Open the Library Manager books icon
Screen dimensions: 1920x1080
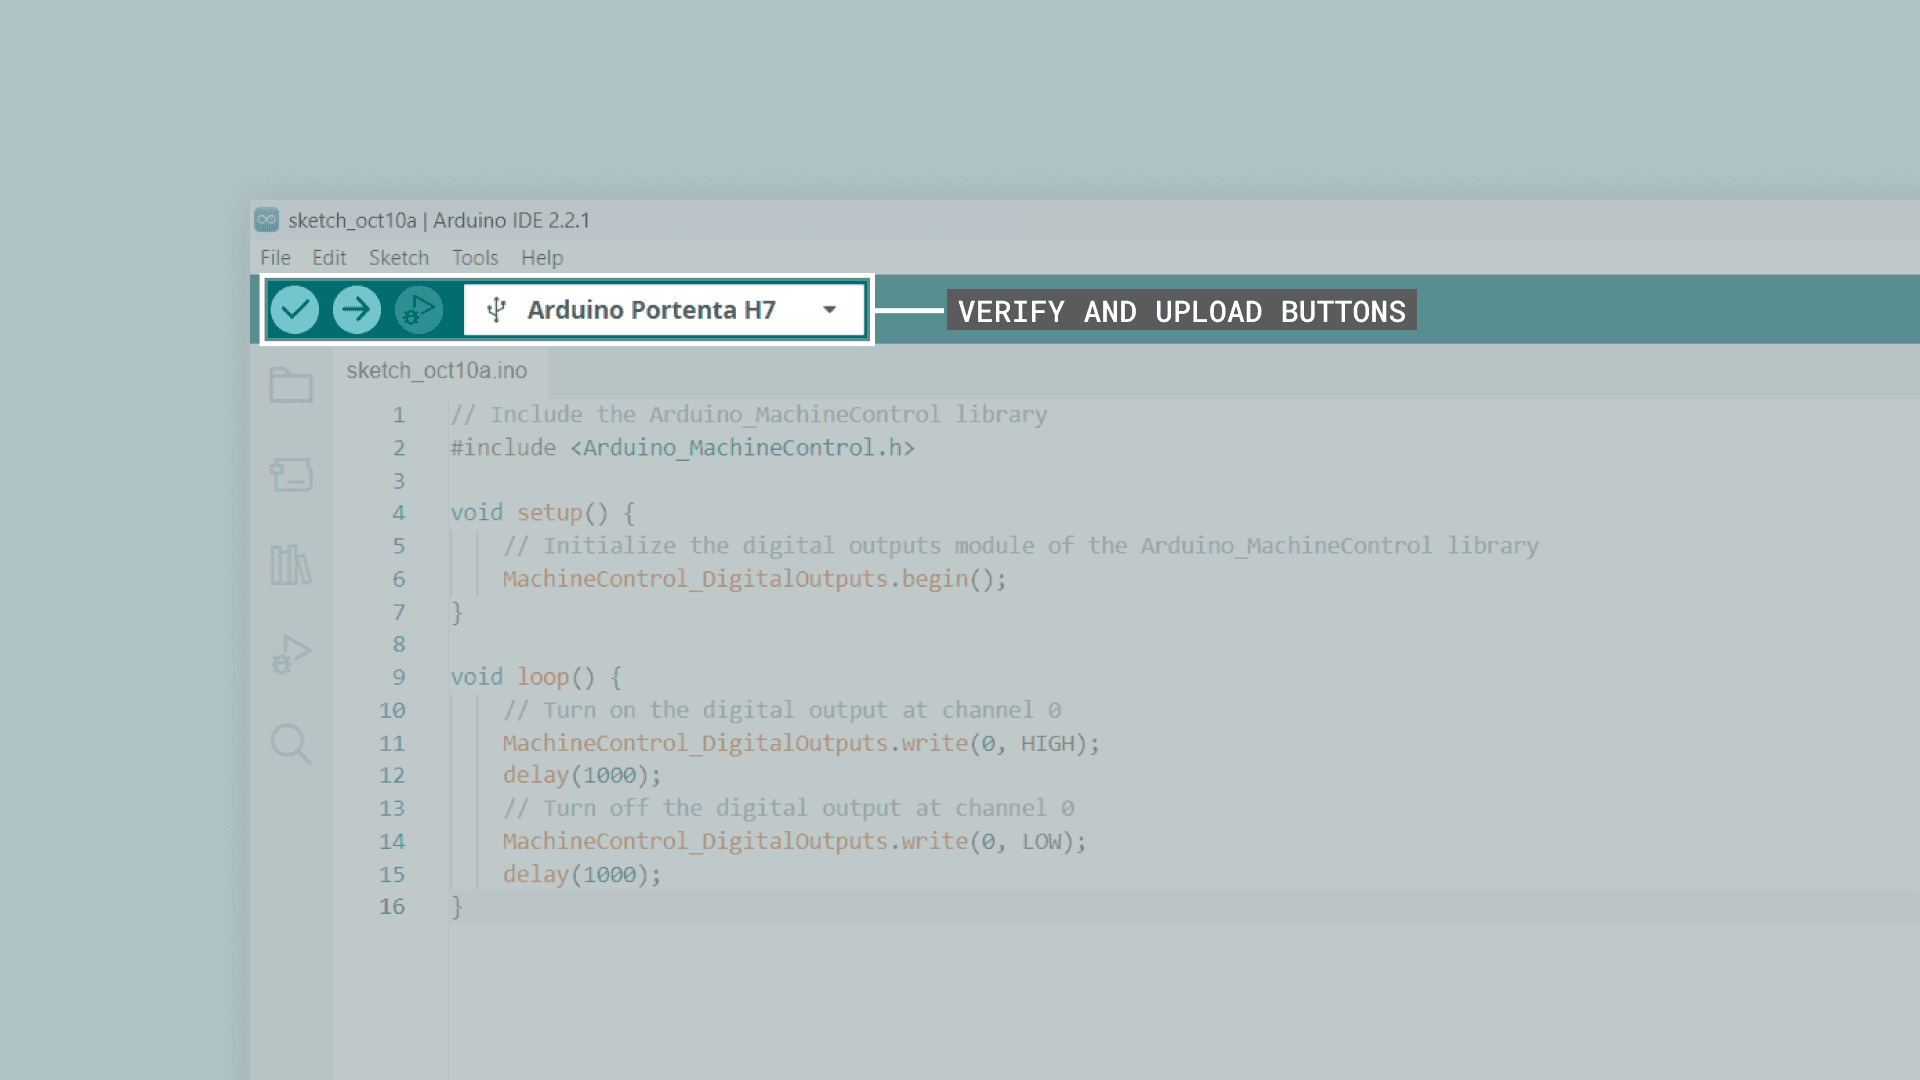(x=291, y=565)
